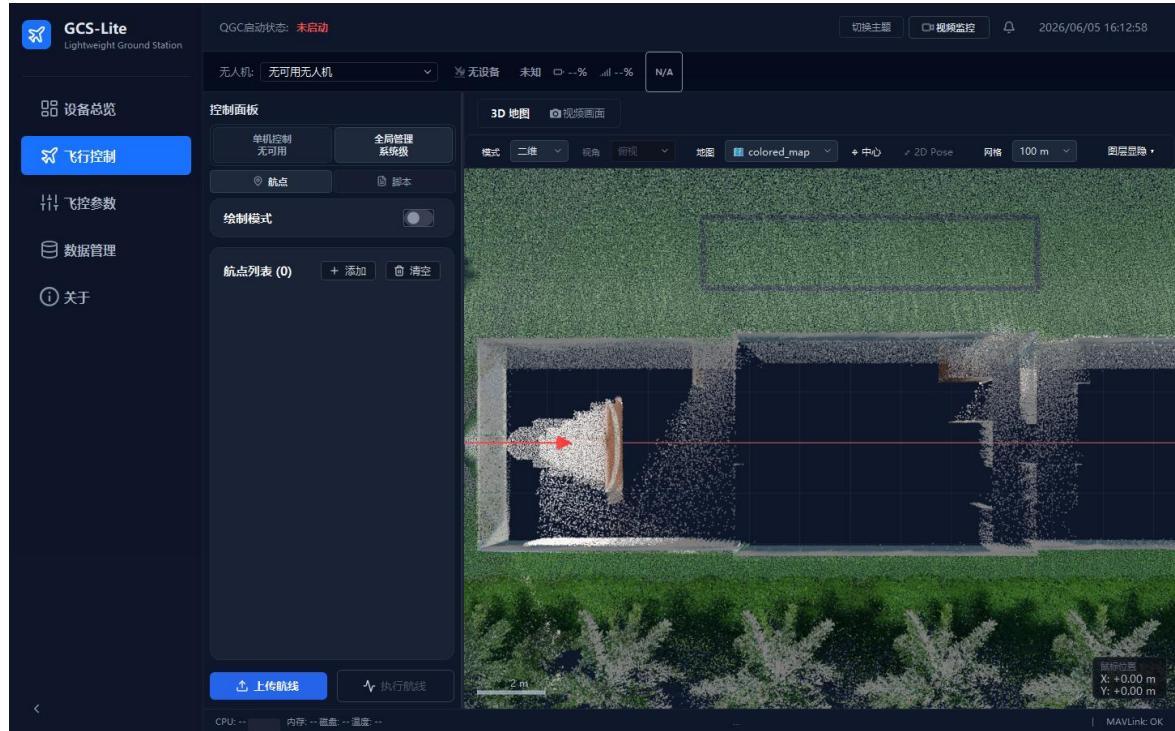Image resolution: width=1175 pixels, height=731 pixels.
Task: Expand the 图层显隐 layer menu
Action: point(1130,151)
